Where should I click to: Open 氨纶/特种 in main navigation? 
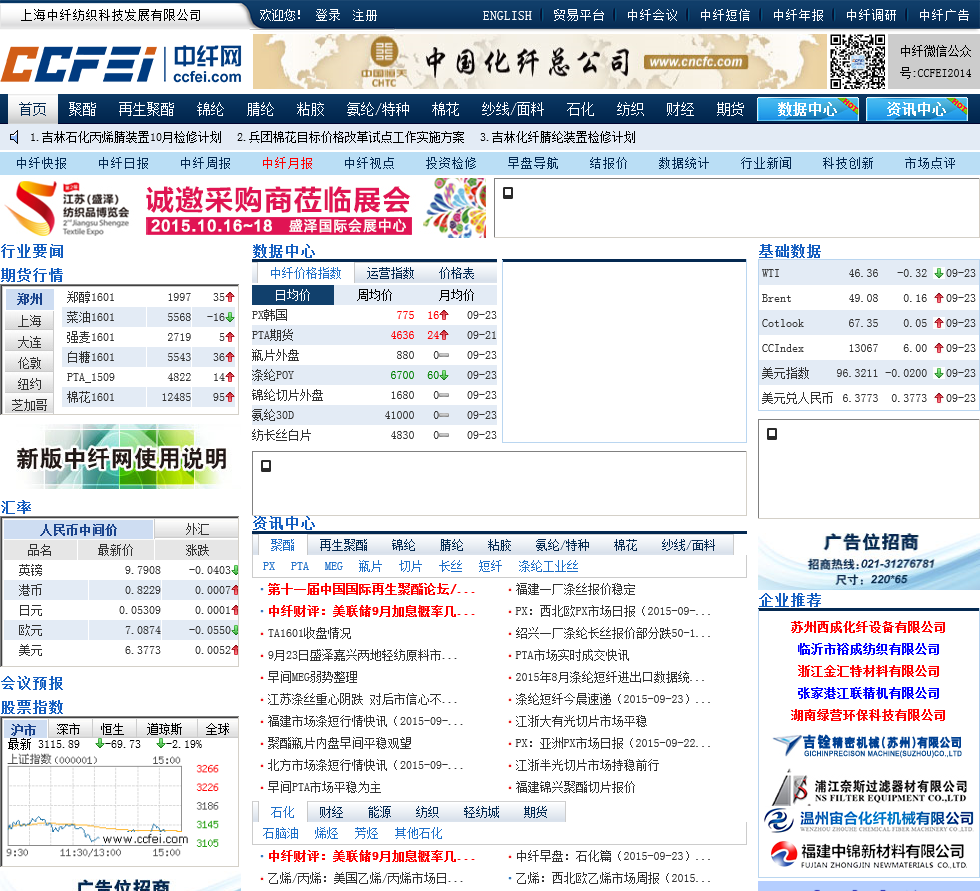378,109
